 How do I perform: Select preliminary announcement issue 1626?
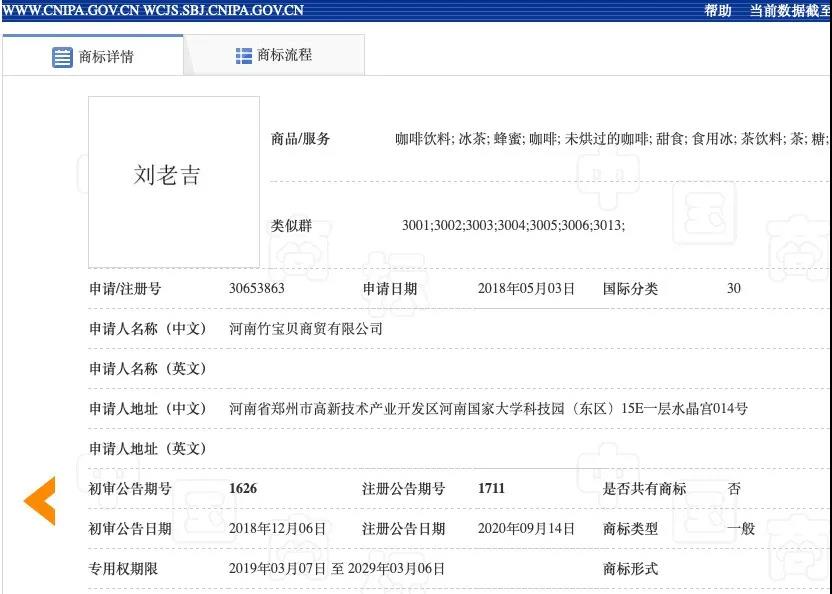coord(243,488)
